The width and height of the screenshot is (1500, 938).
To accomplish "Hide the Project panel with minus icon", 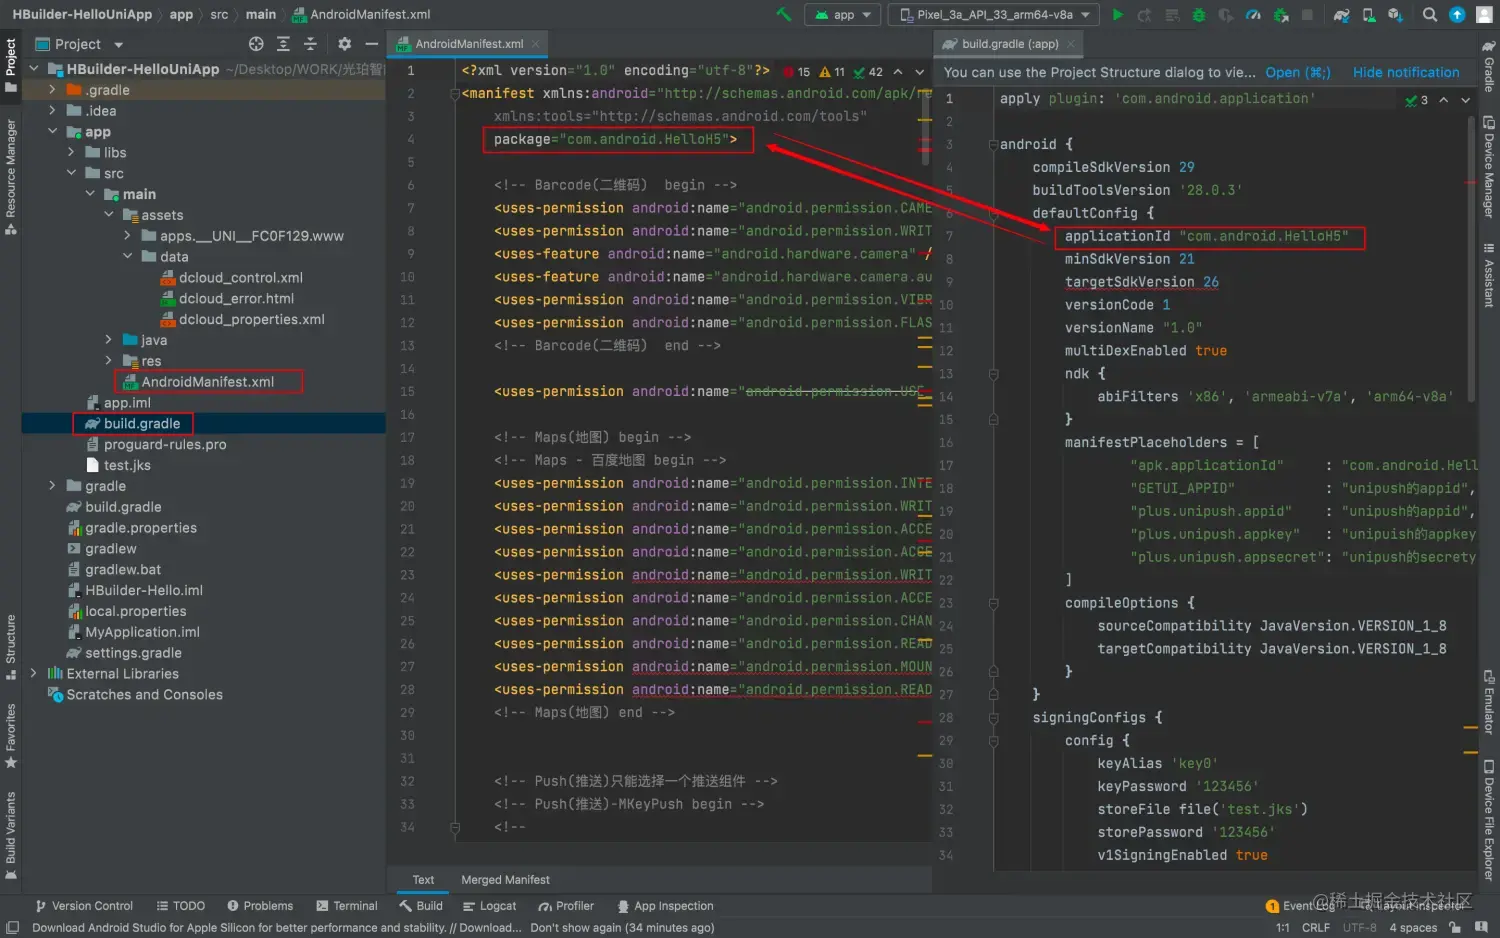I will pyautogui.click(x=371, y=44).
